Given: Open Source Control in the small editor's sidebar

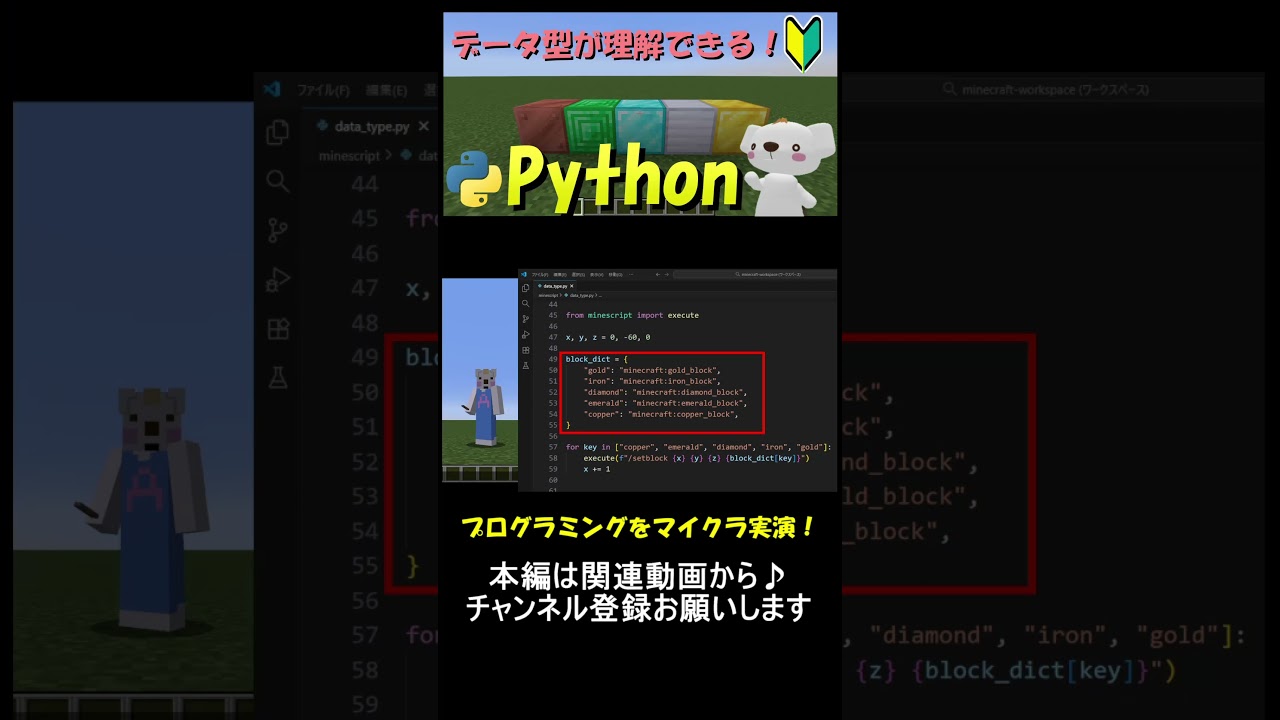Looking at the screenshot, I should (526, 319).
